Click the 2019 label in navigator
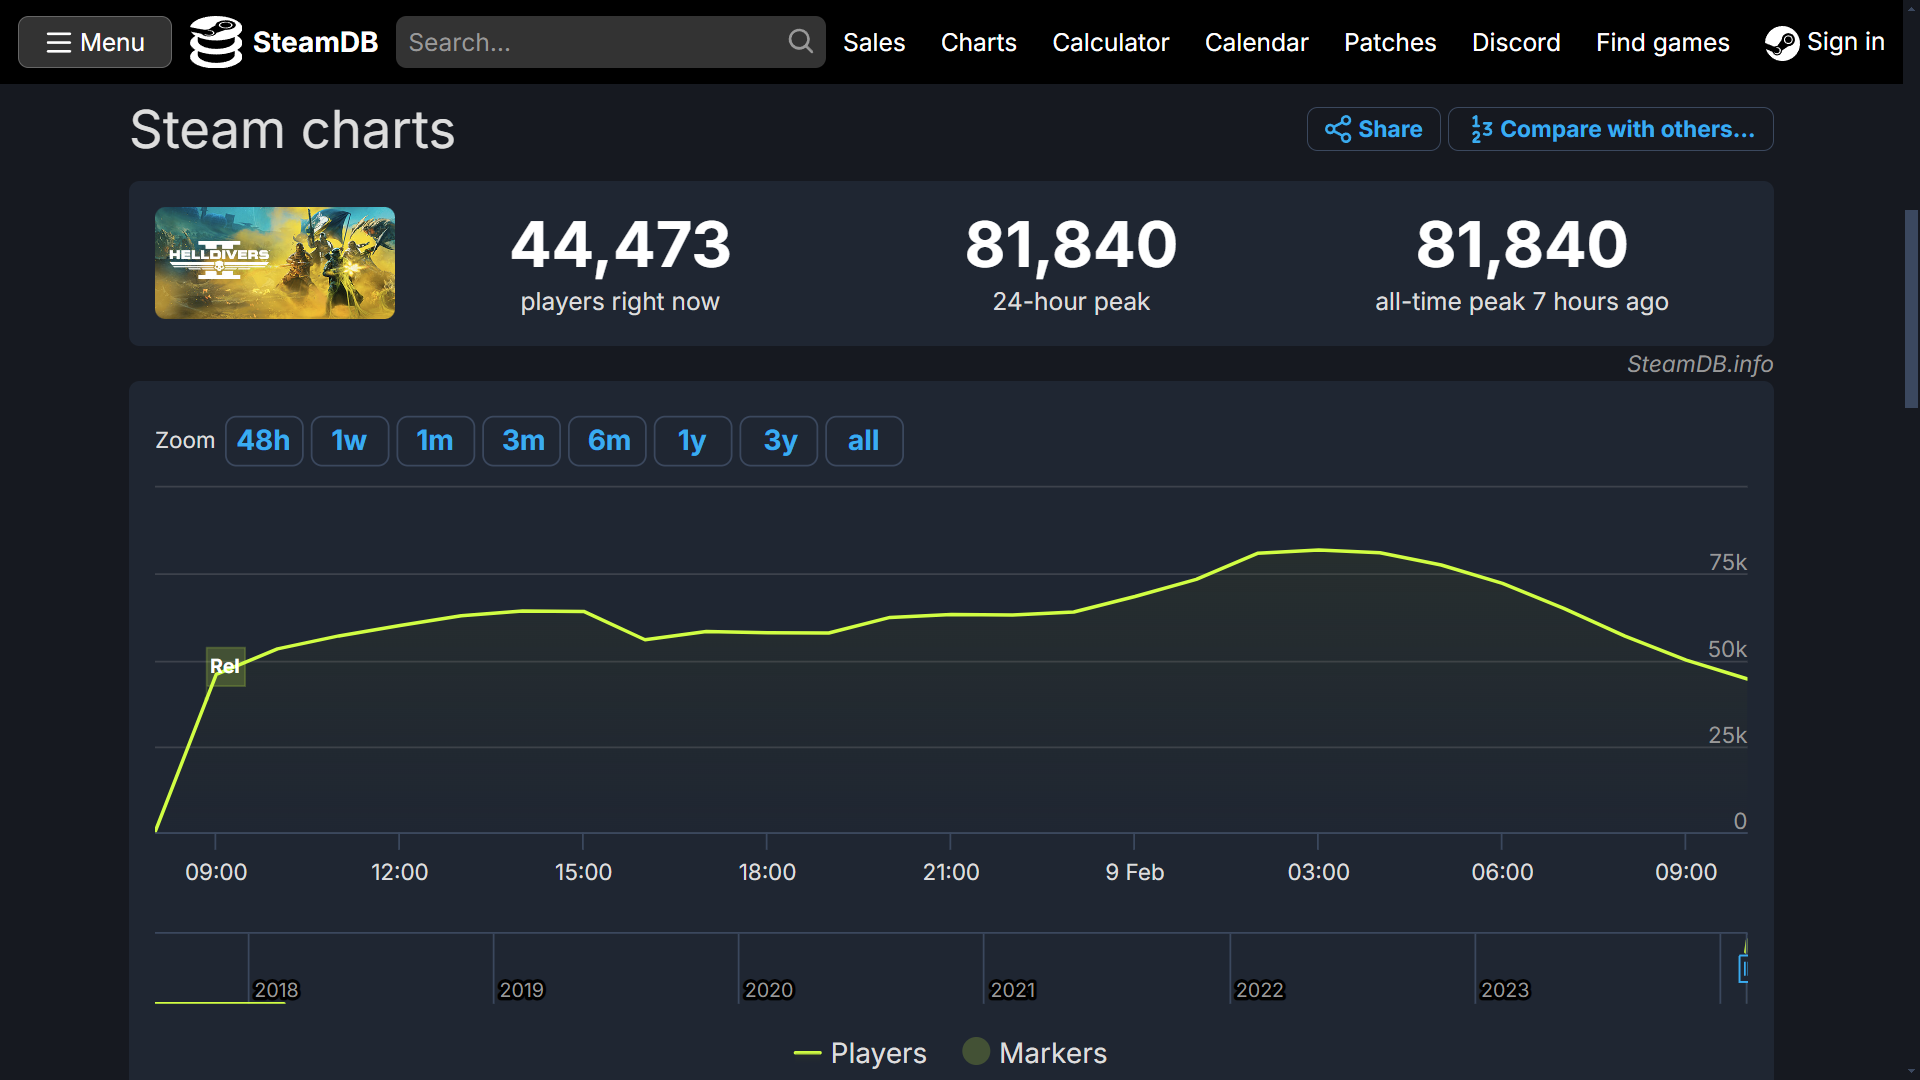The height and width of the screenshot is (1080, 1920). tap(521, 990)
